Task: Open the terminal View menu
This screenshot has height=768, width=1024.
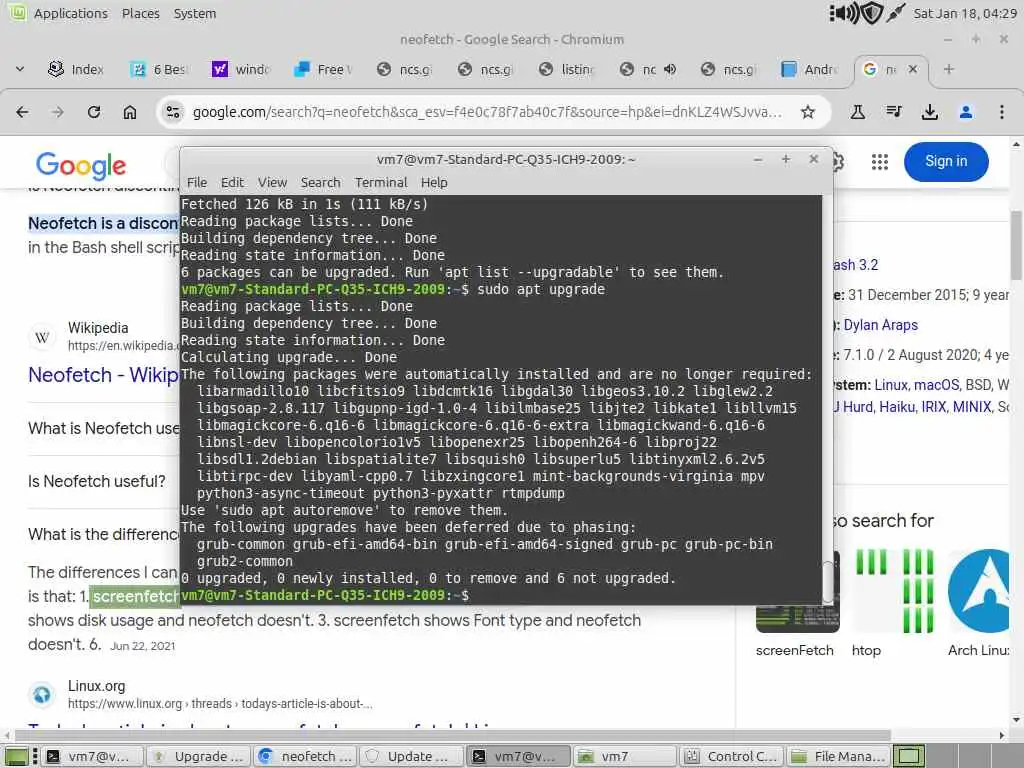Action: point(272,182)
